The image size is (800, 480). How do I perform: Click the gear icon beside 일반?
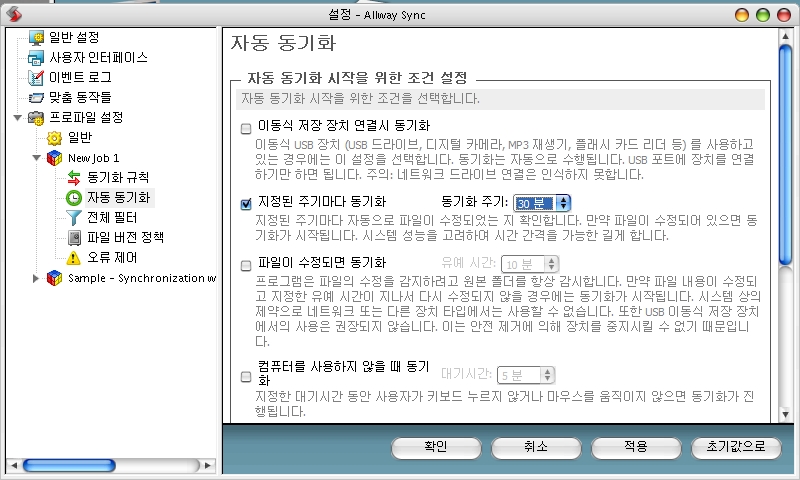[x=55, y=138]
